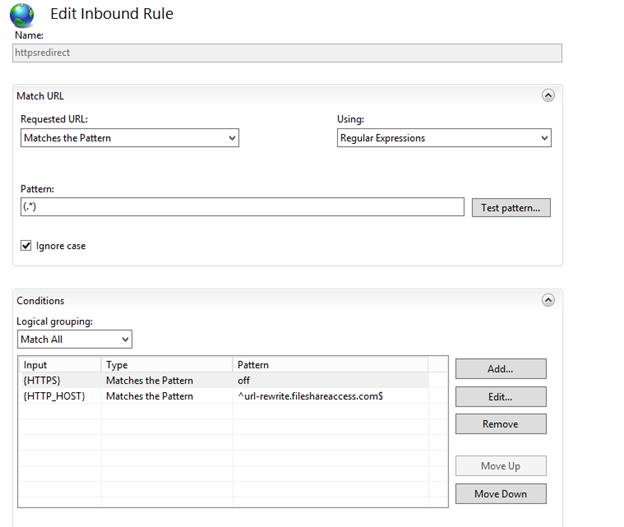This screenshot has width=624, height=527.
Task: Click the Move Up button
Action: (500, 466)
